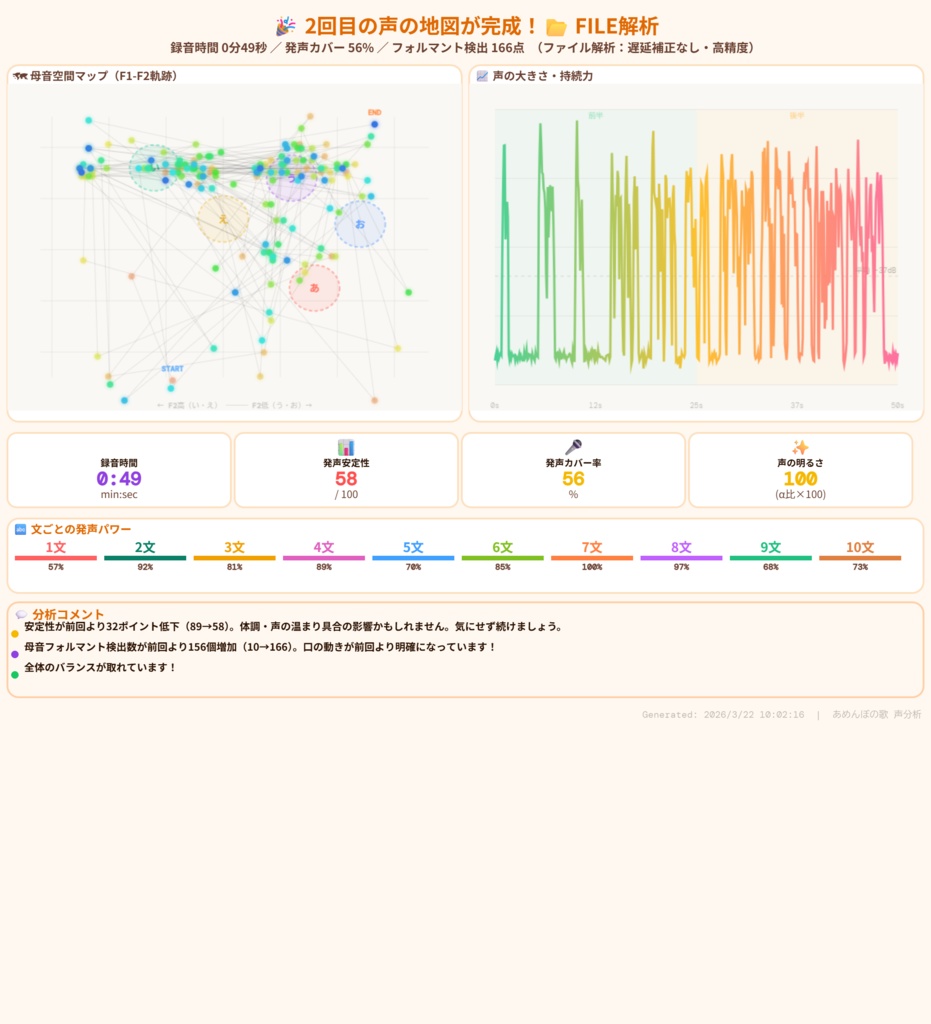
Task: Click the microphone icon above 発声カバー率
Action: click(x=573, y=447)
